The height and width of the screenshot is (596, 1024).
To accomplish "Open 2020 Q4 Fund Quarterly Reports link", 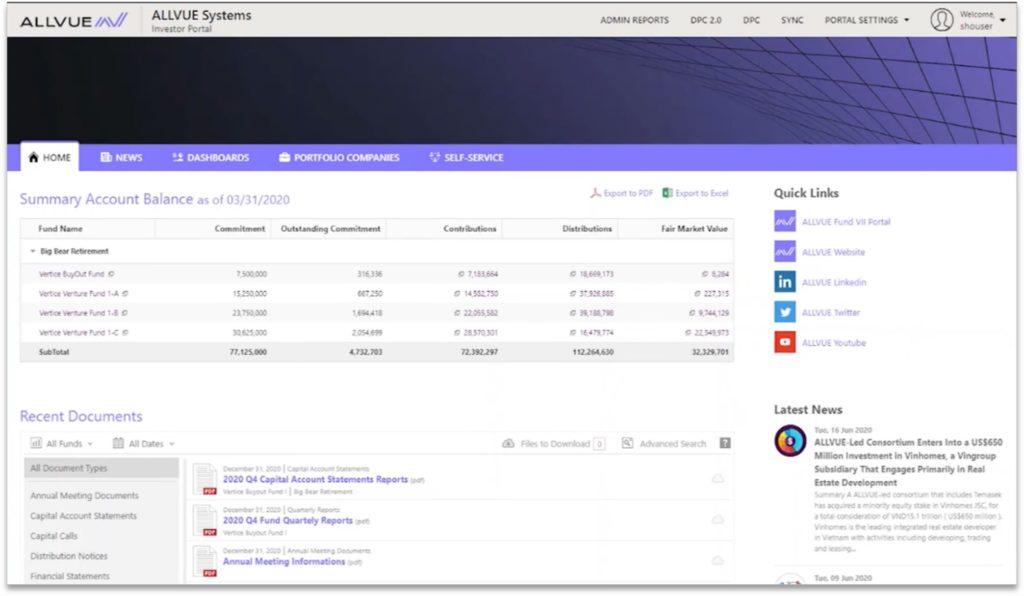I will (287, 521).
